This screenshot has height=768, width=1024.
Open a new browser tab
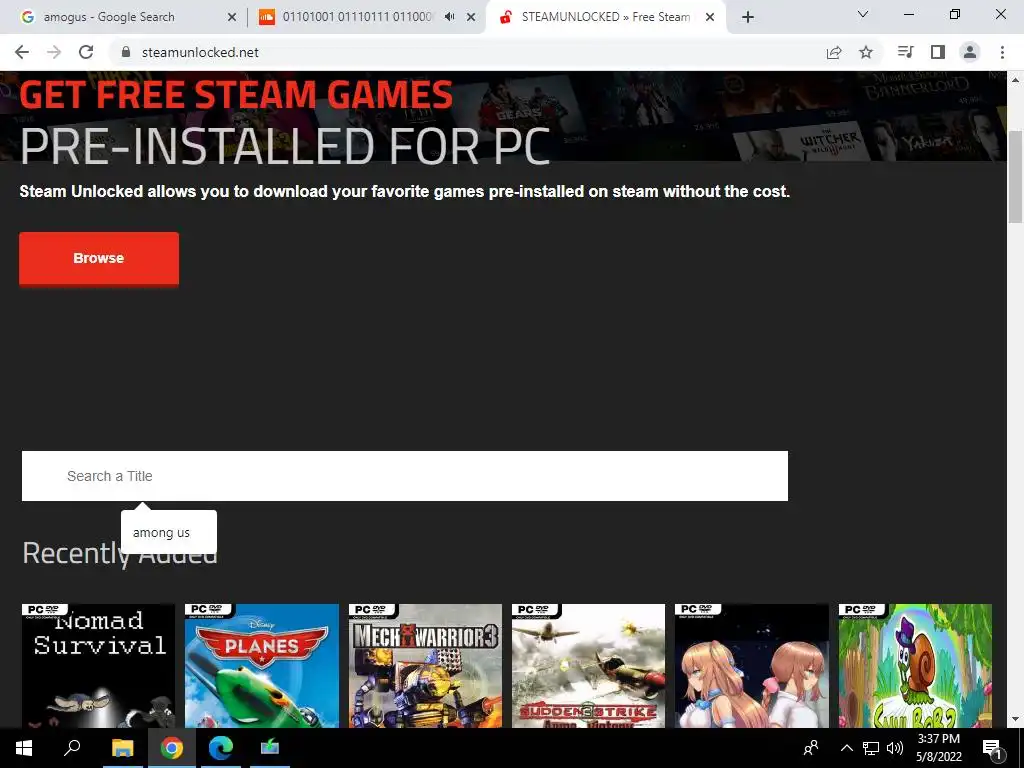click(x=748, y=17)
